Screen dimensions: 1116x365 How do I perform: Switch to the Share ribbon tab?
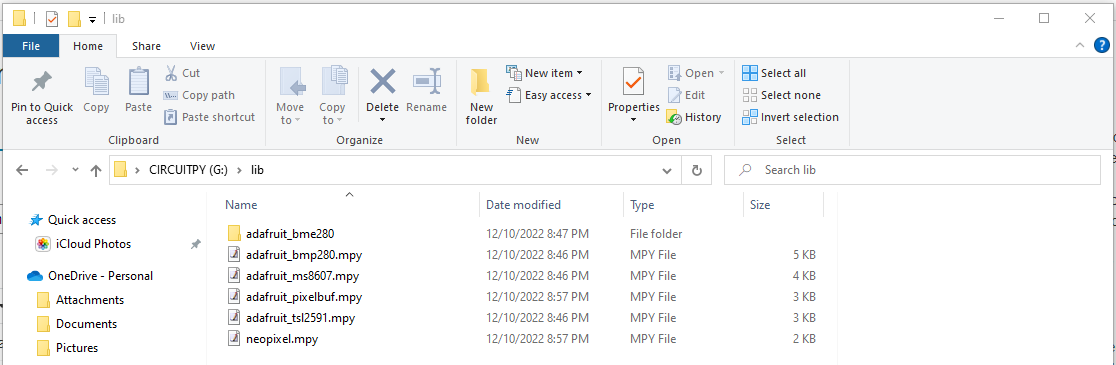146,46
